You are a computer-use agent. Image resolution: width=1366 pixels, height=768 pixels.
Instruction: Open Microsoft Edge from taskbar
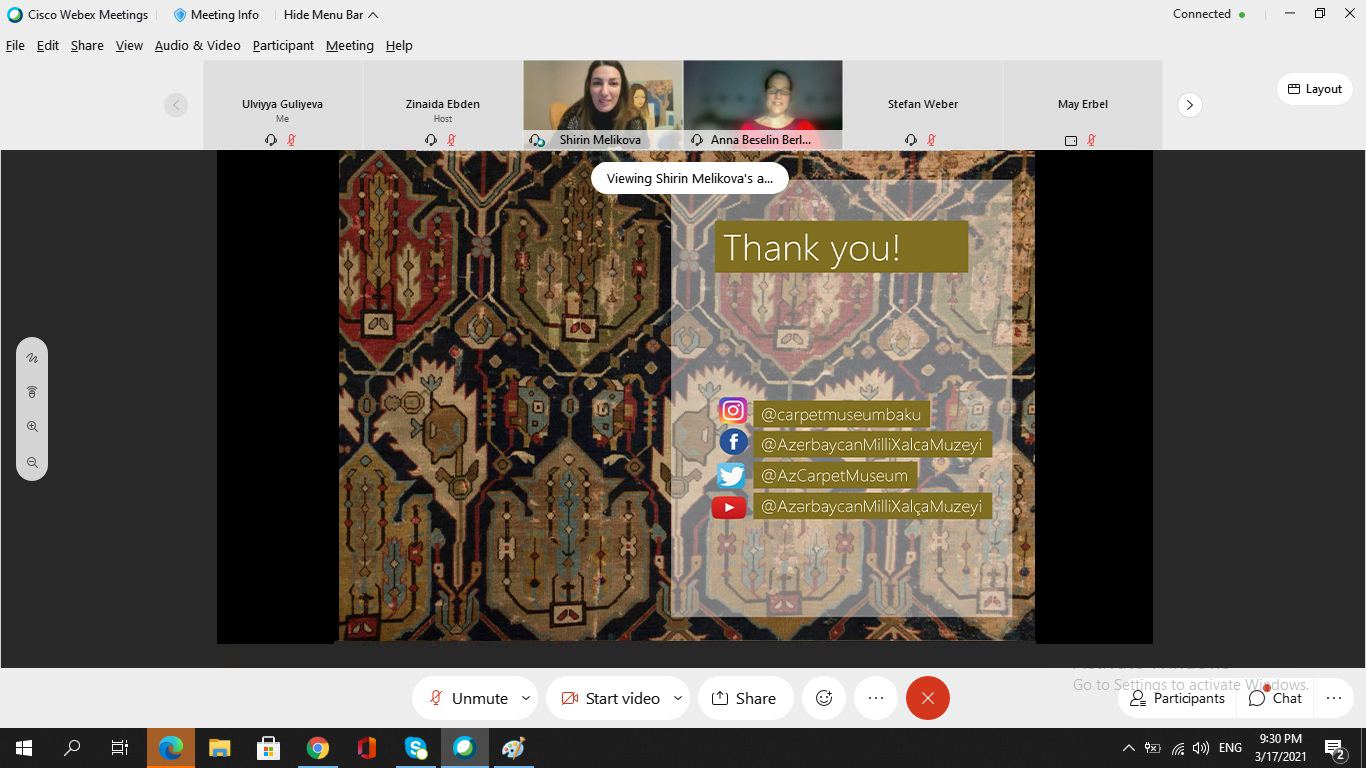pyautogui.click(x=171, y=748)
